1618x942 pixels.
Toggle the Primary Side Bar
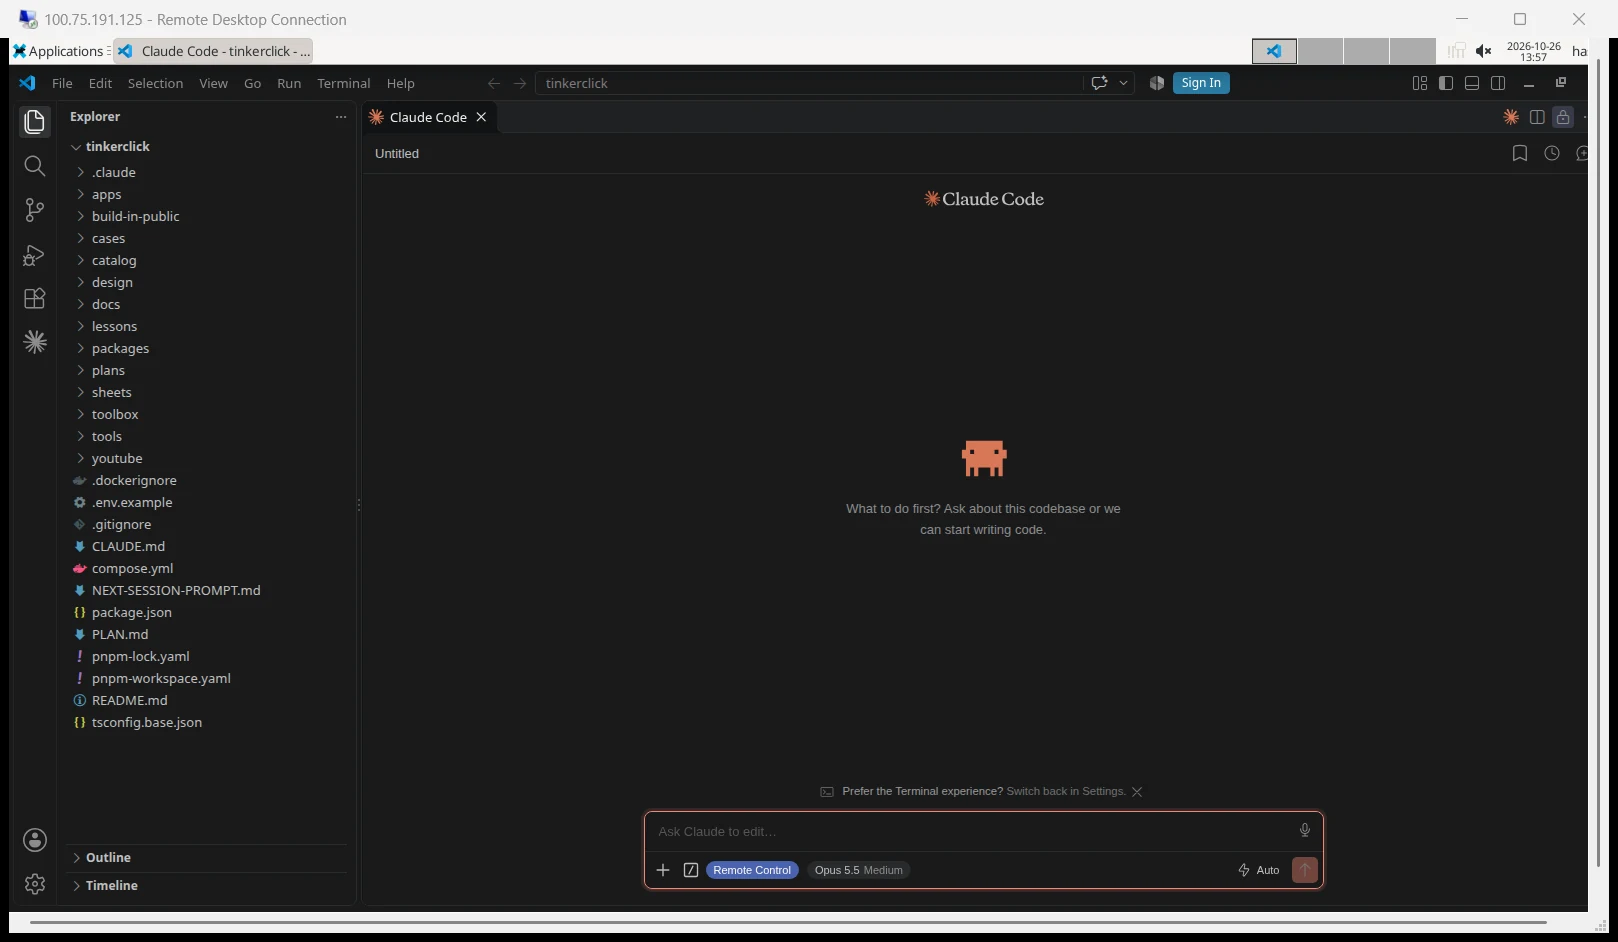coord(1445,83)
